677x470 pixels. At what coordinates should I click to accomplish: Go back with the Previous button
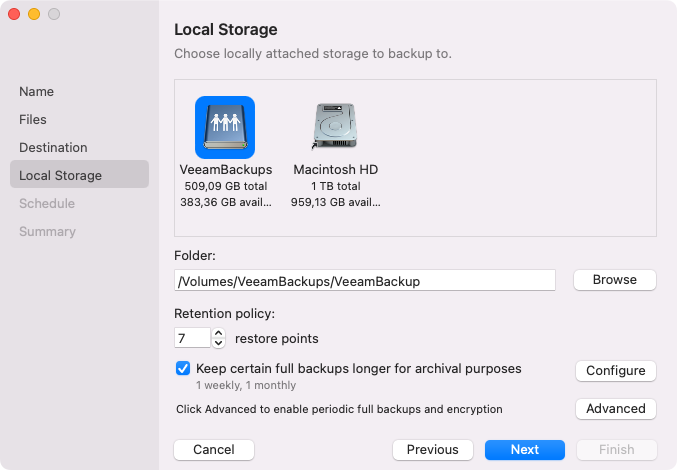click(x=432, y=449)
